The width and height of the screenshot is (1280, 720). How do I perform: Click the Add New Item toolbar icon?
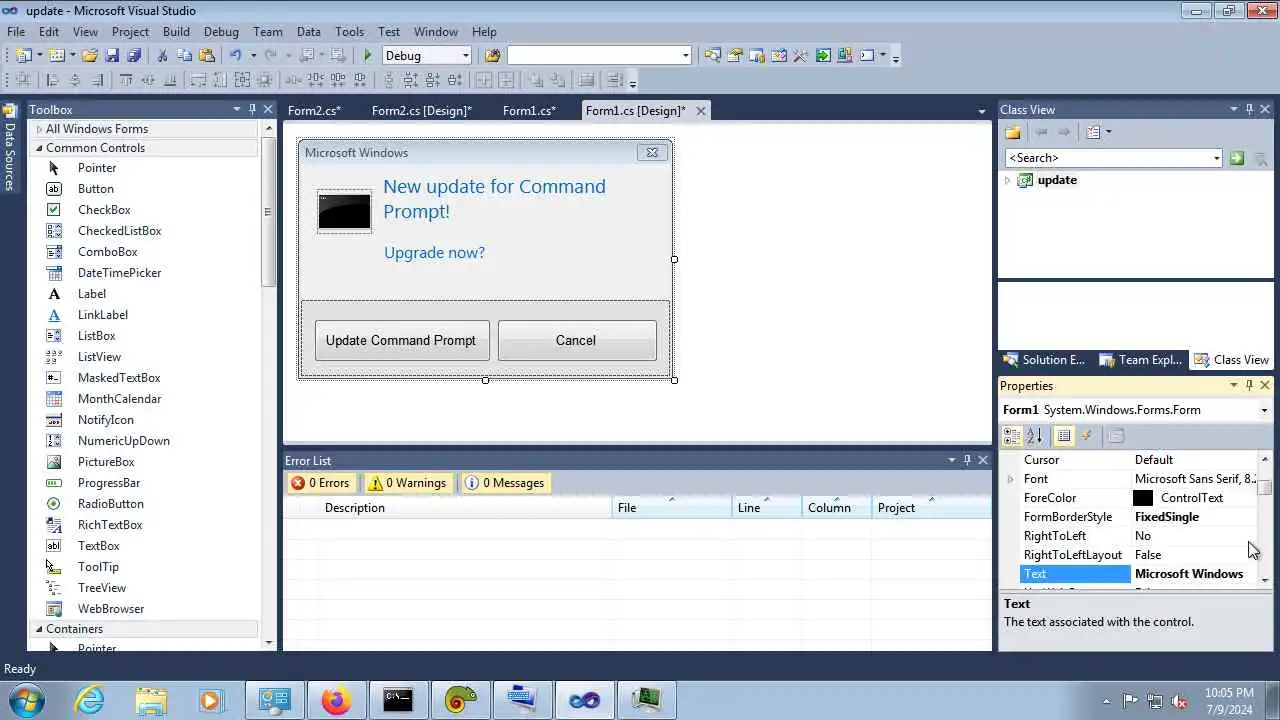click(57, 56)
